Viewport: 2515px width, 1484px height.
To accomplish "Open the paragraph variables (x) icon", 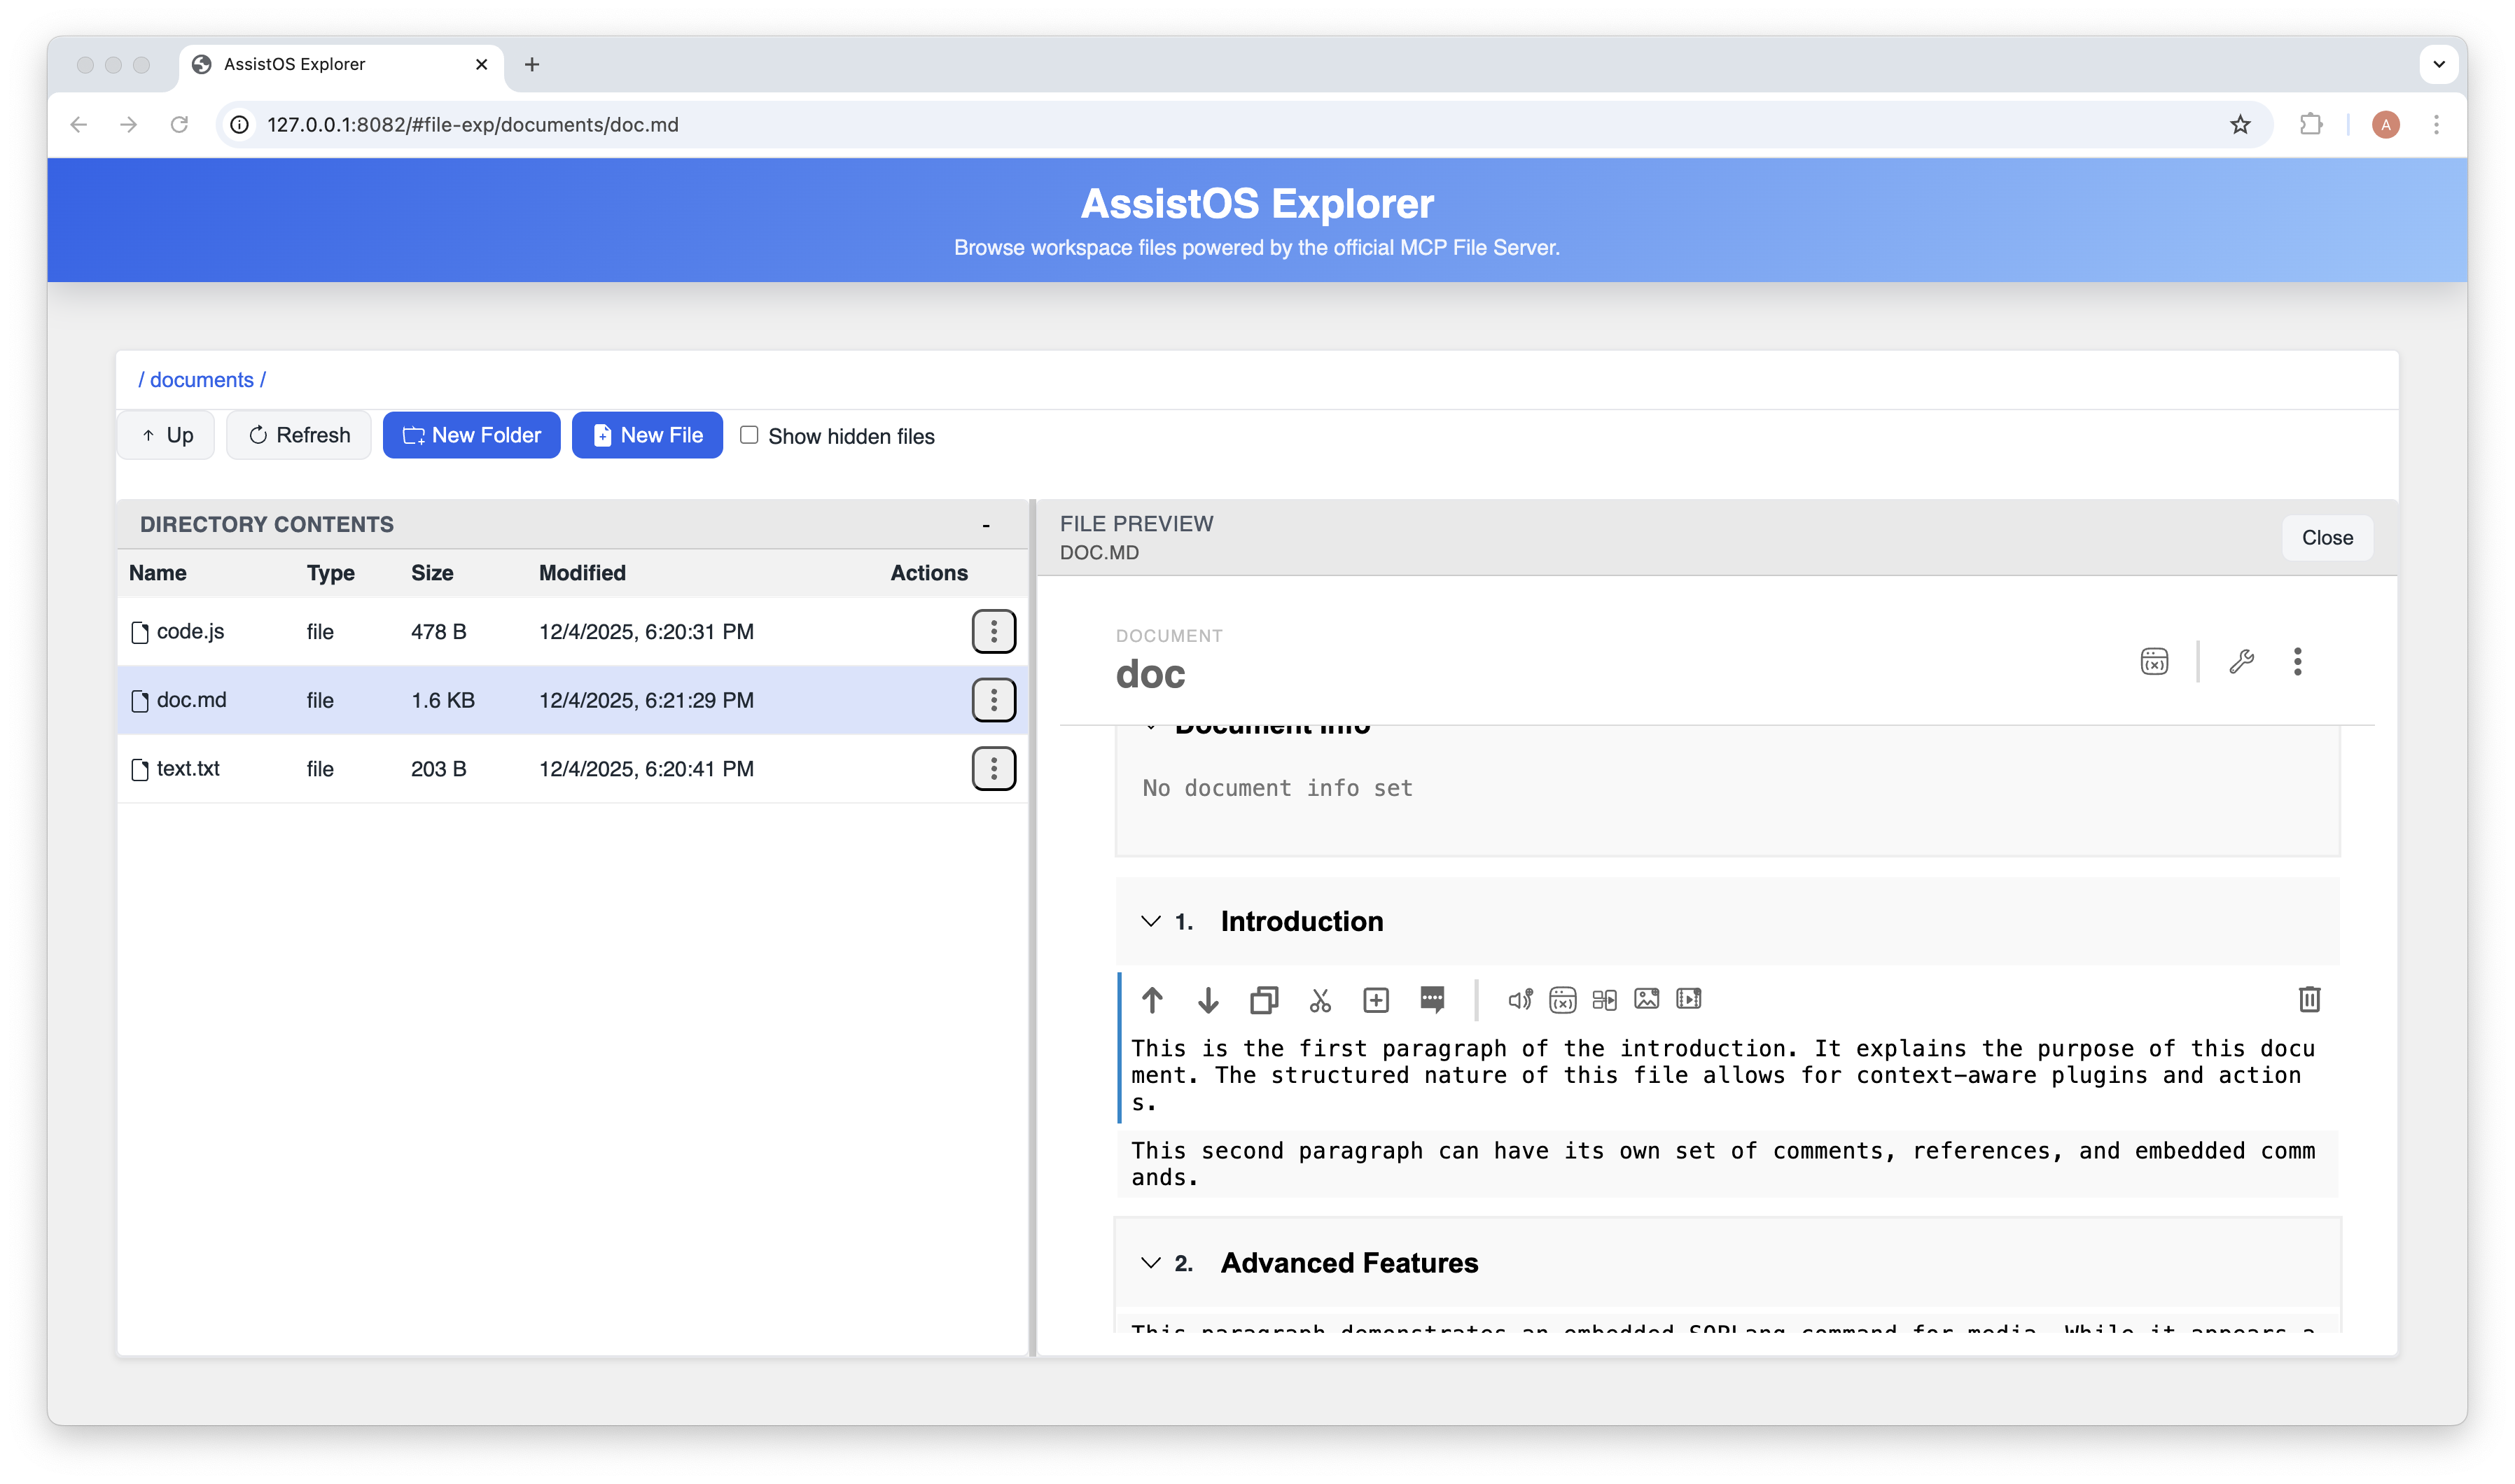I will pos(1562,999).
